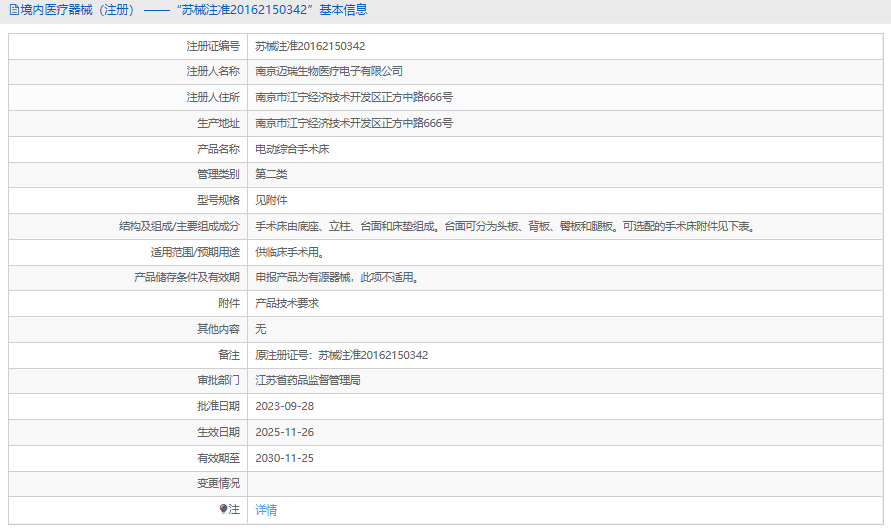891x530 pixels.
Task: Click approval department 江苏省药品监督管理局
Action: pyautogui.click(x=307, y=380)
